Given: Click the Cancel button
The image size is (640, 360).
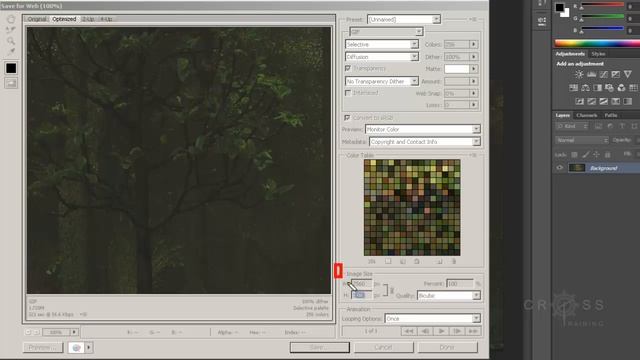Looking at the screenshot, I should [x=383, y=347].
